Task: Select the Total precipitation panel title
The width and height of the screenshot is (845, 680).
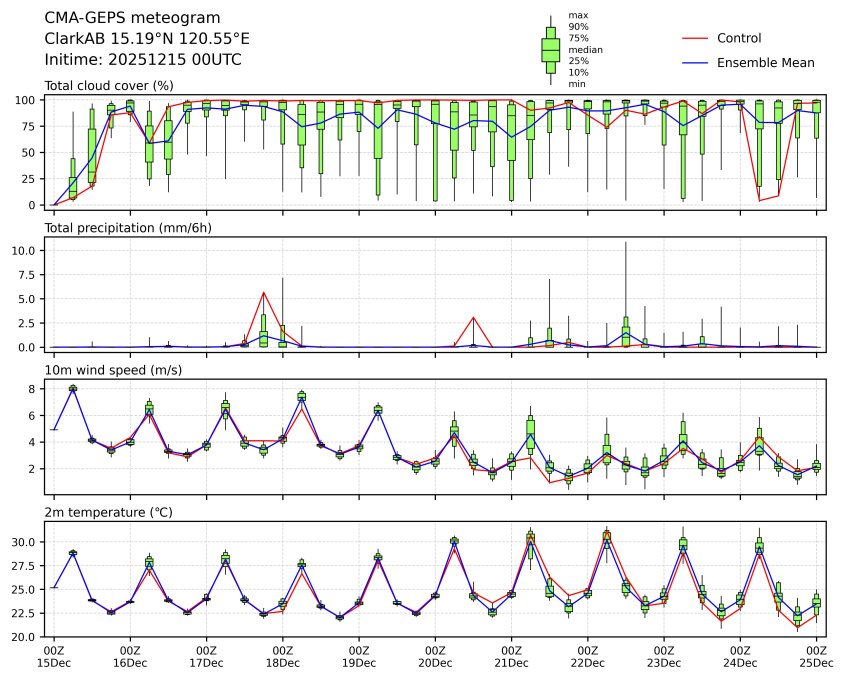Action: [128, 227]
